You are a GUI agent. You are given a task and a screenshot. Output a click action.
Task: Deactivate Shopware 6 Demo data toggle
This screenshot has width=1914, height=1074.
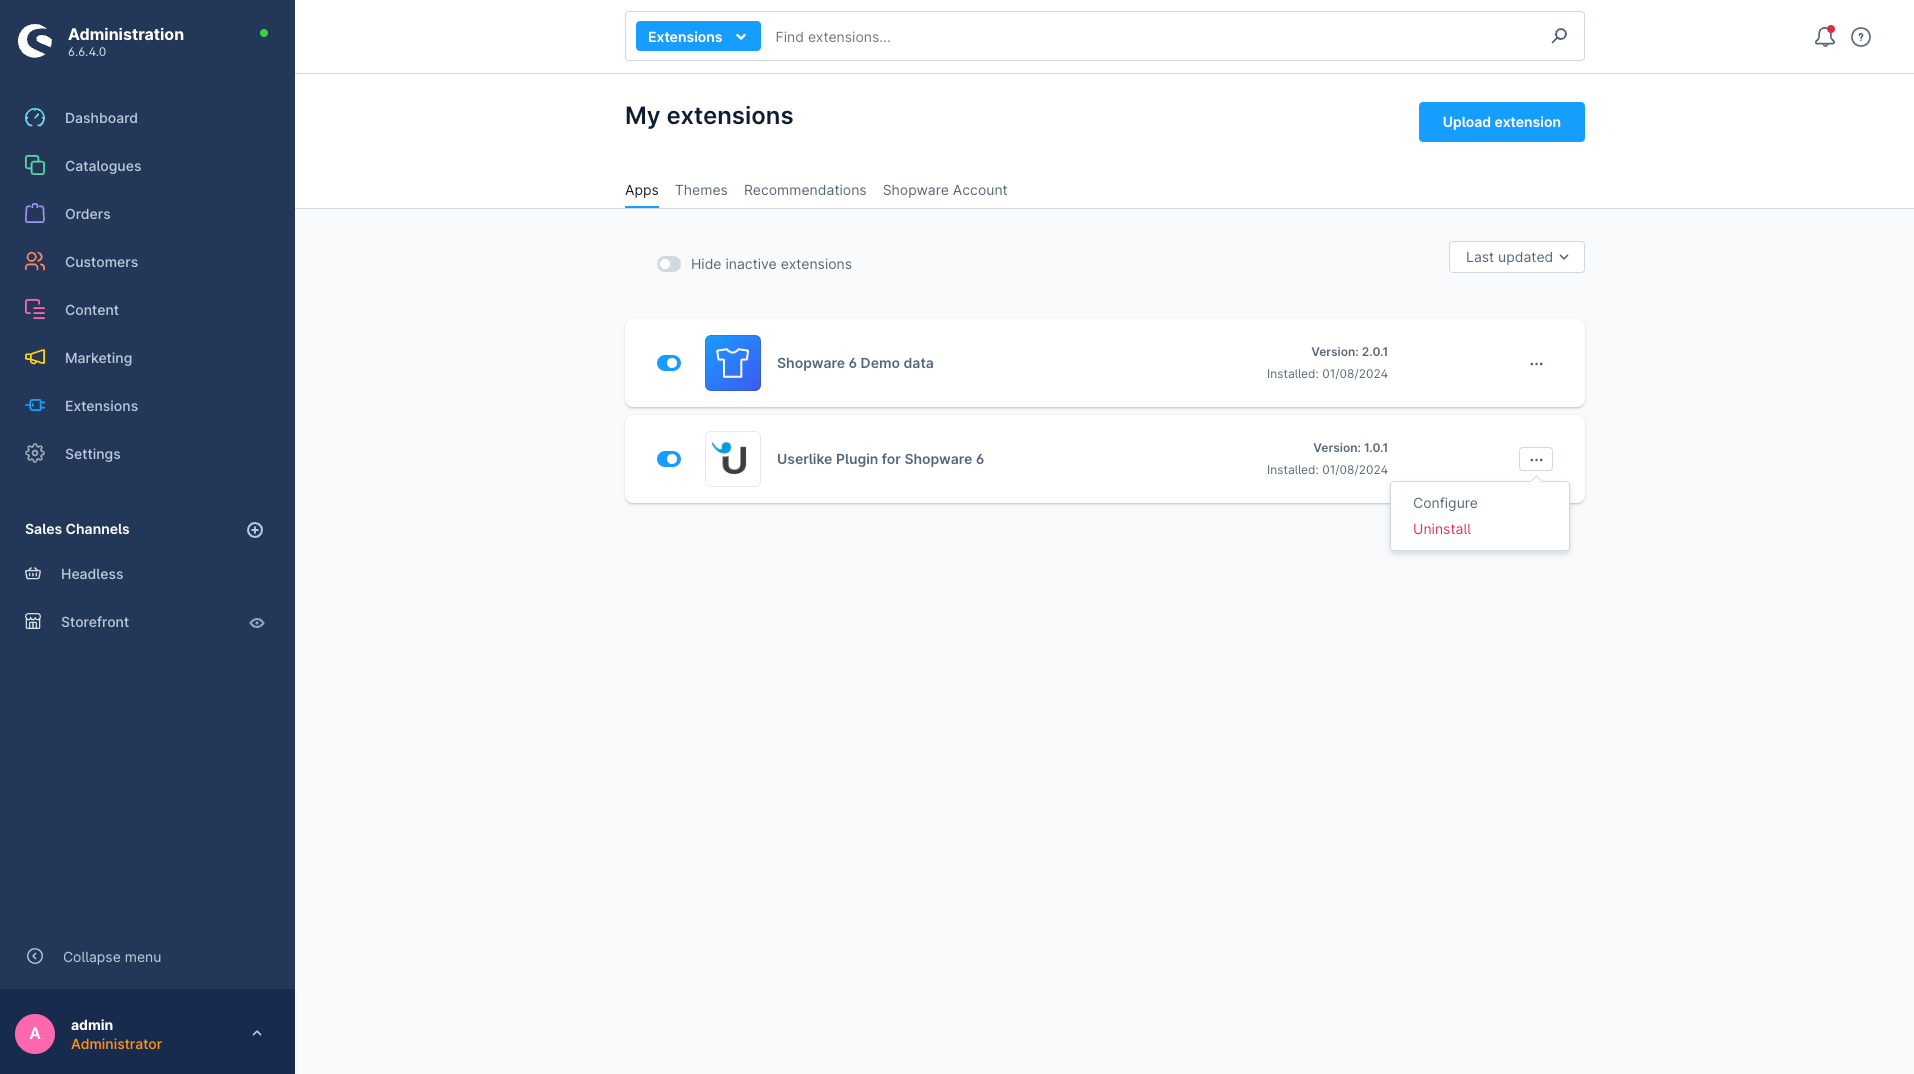669,363
